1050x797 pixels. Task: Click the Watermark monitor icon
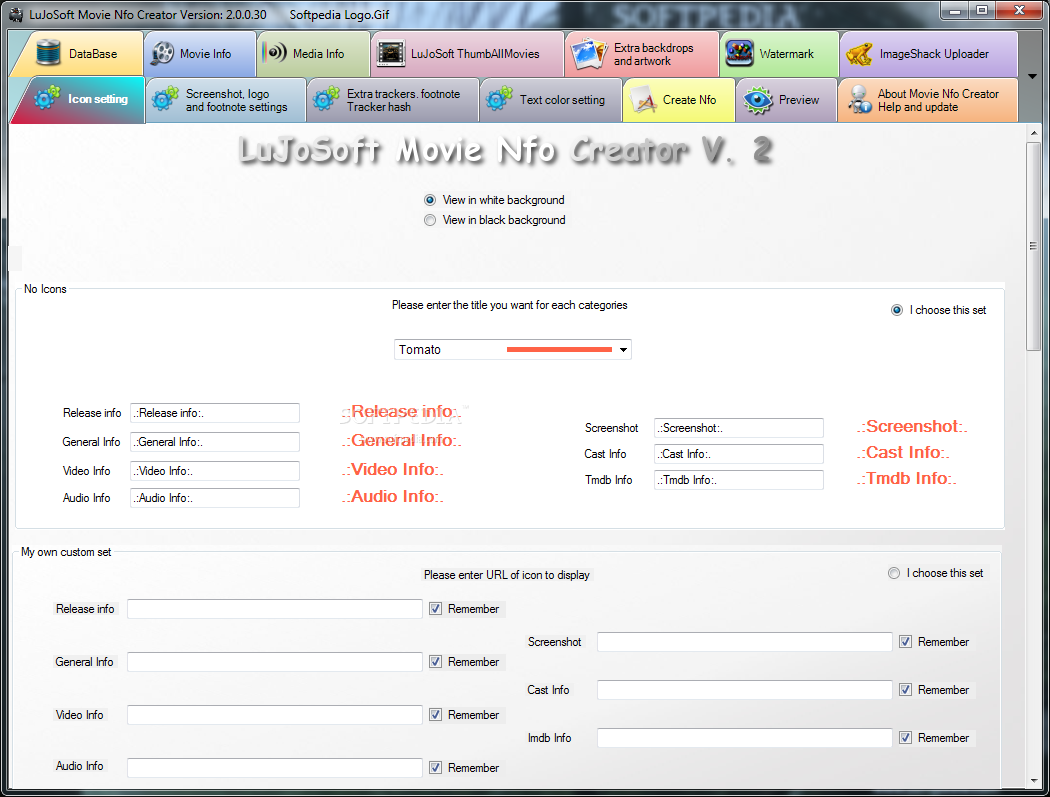tap(739, 54)
